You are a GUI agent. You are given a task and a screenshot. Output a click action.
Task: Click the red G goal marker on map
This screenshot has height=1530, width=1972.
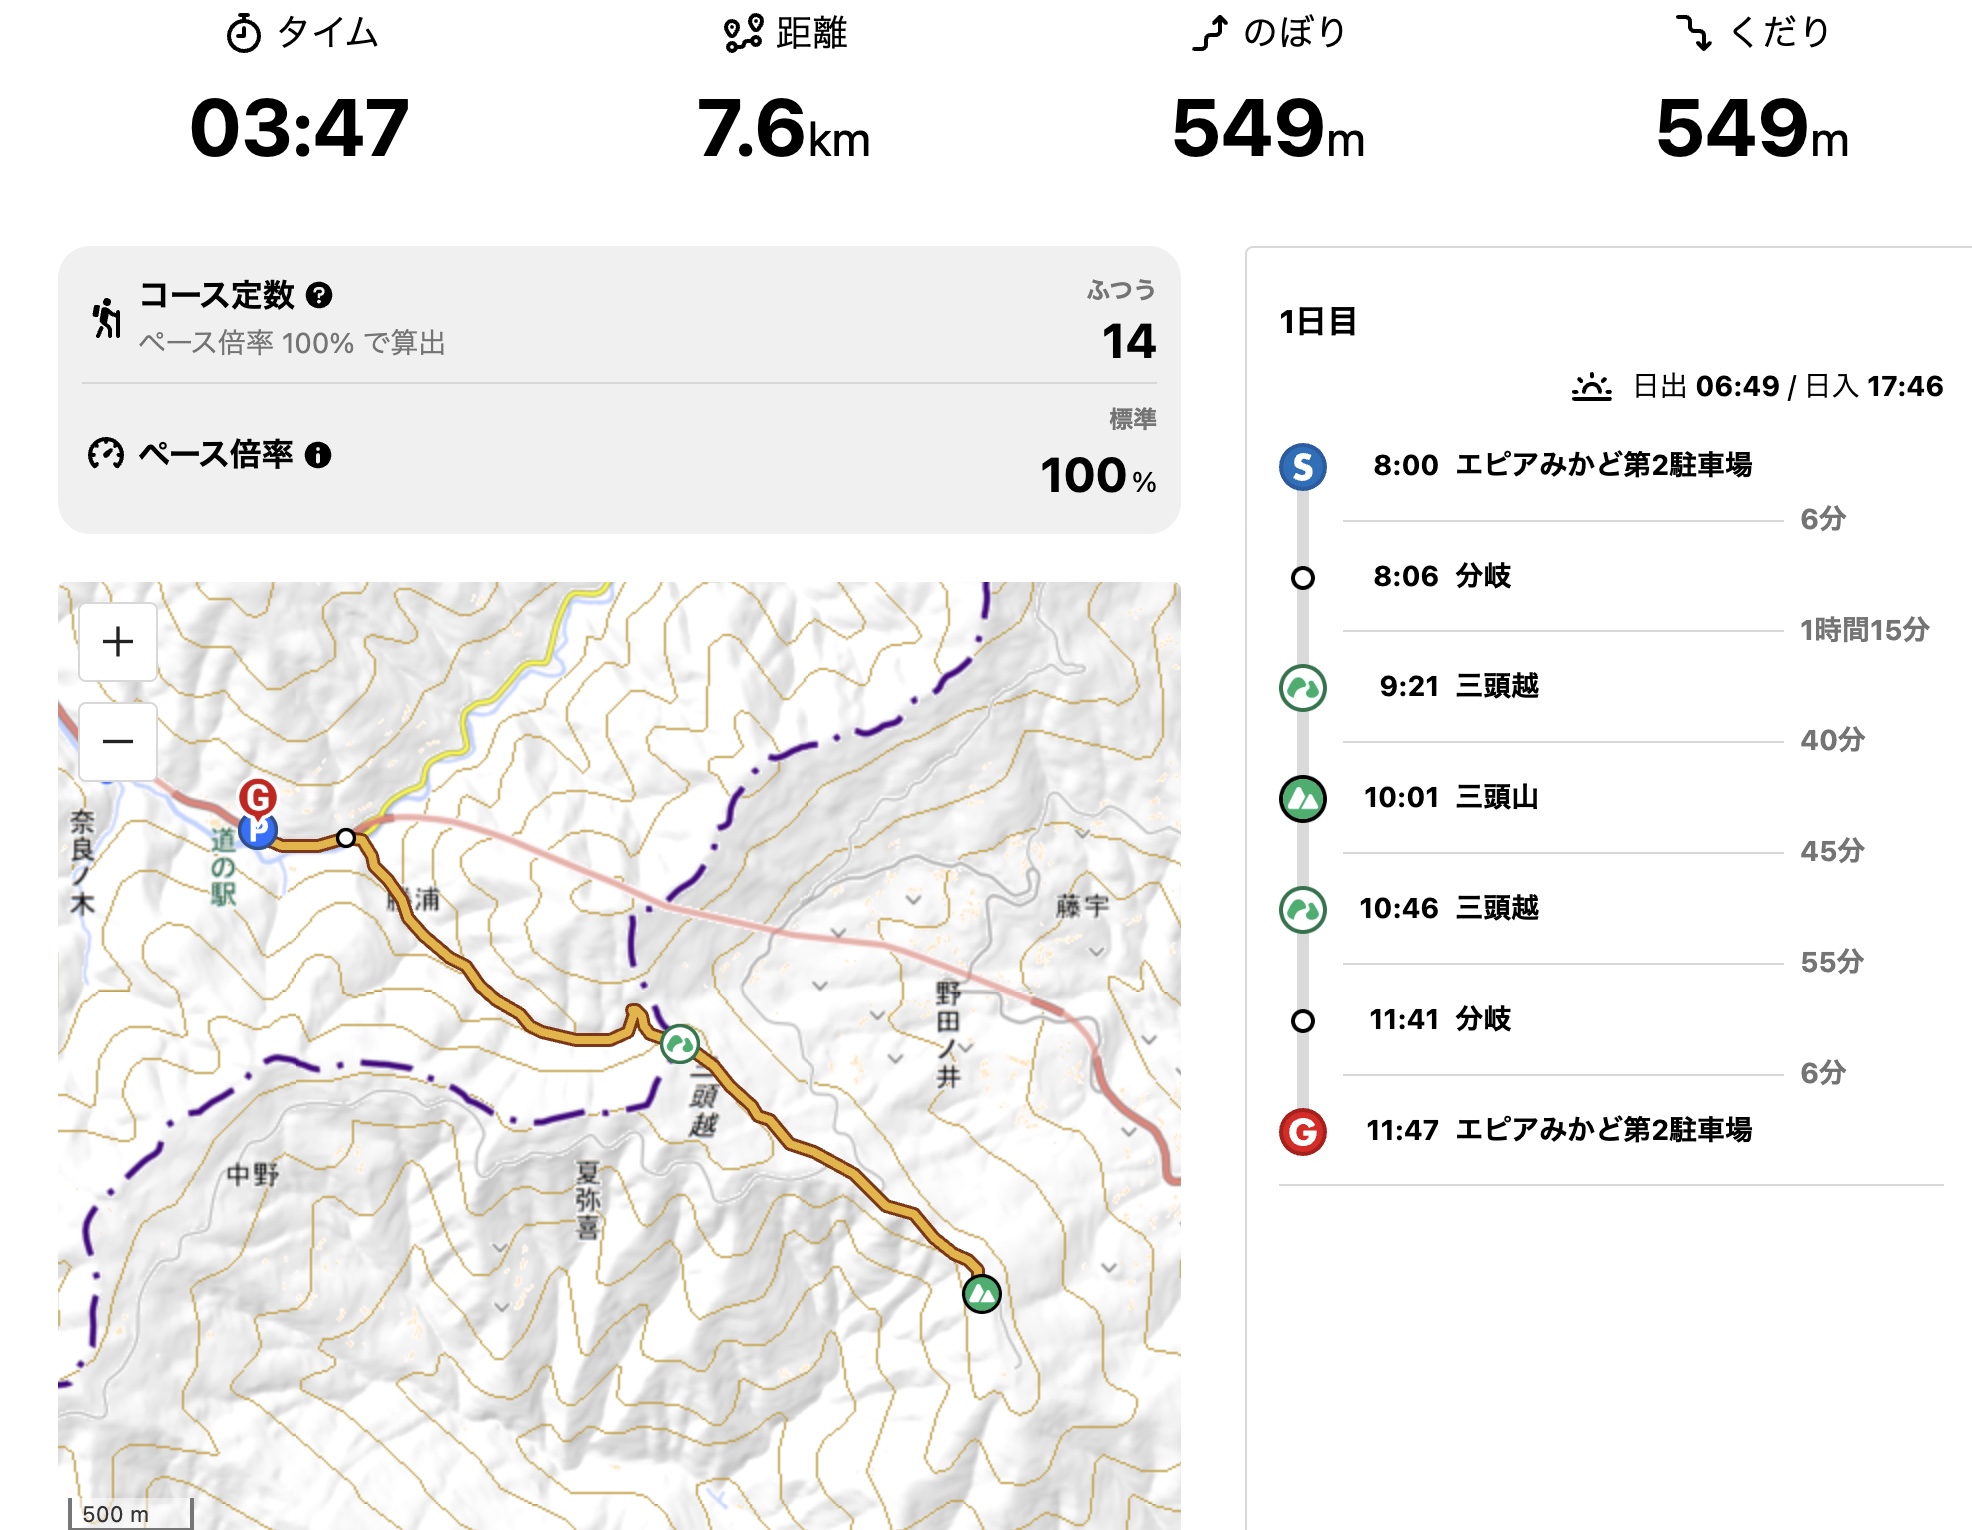(258, 797)
